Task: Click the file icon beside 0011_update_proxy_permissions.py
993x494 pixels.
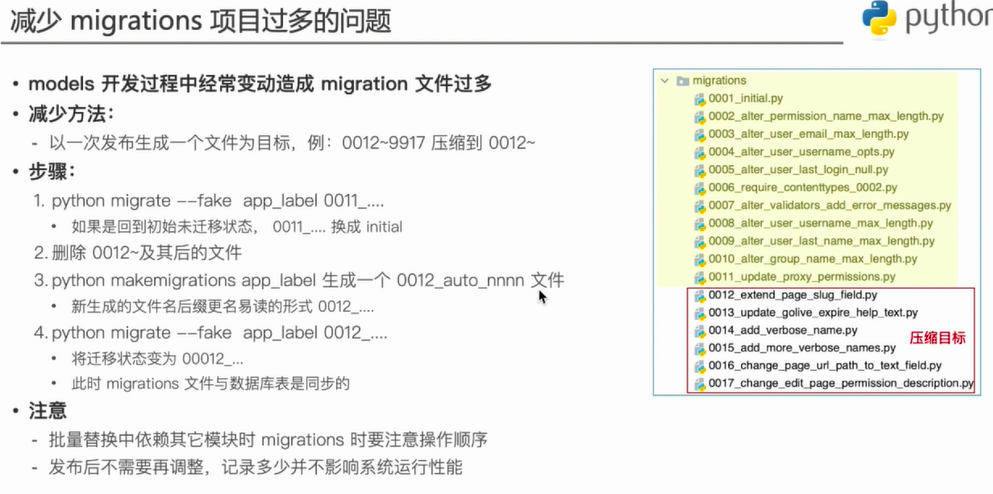Action: coord(700,277)
